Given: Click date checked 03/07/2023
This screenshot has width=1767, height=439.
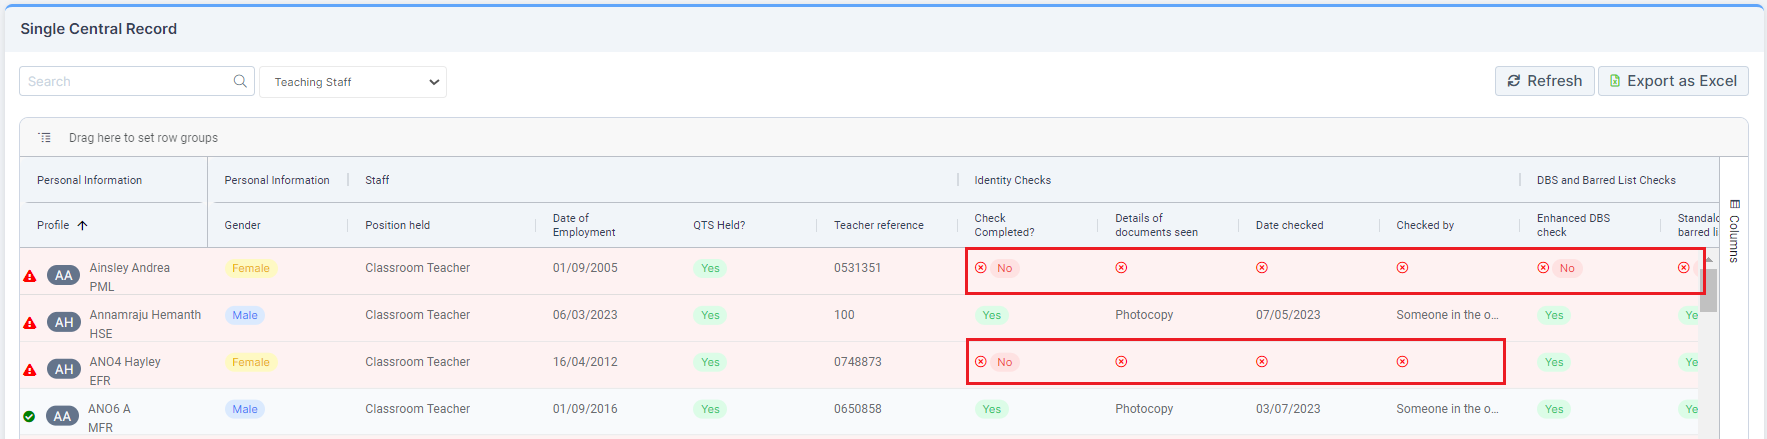Looking at the screenshot, I should click(1288, 409).
